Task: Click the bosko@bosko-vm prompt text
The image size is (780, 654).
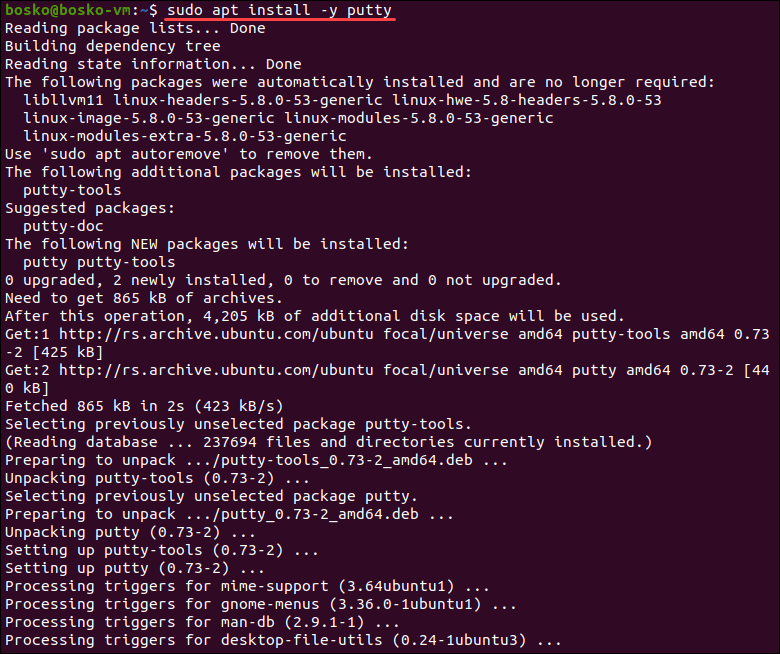Action: (68, 10)
